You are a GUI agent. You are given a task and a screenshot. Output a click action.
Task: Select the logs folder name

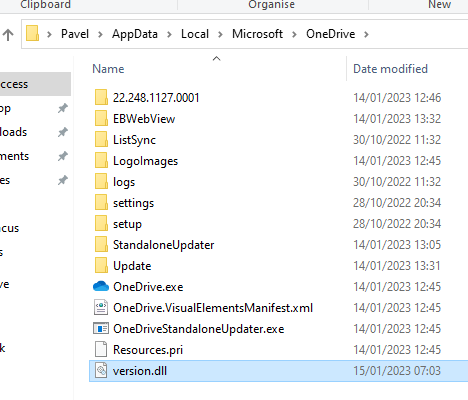tap(124, 182)
